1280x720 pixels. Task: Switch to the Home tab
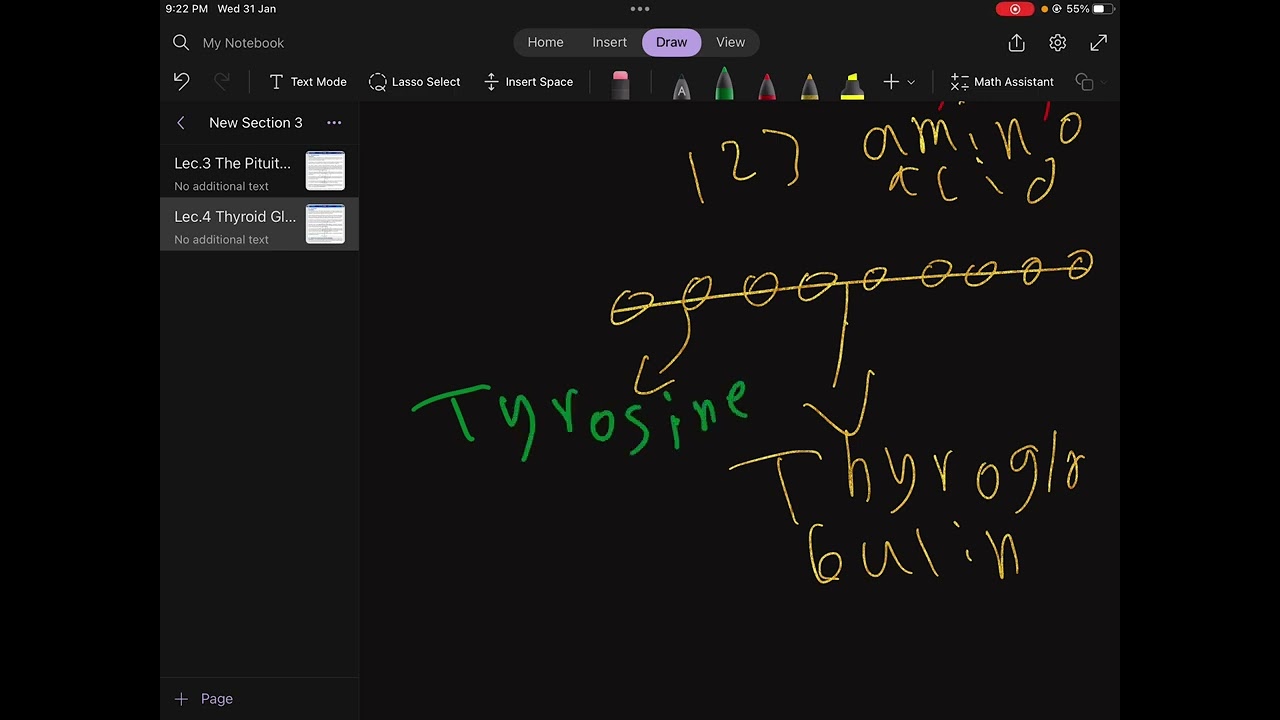pyautogui.click(x=545, y=42)
